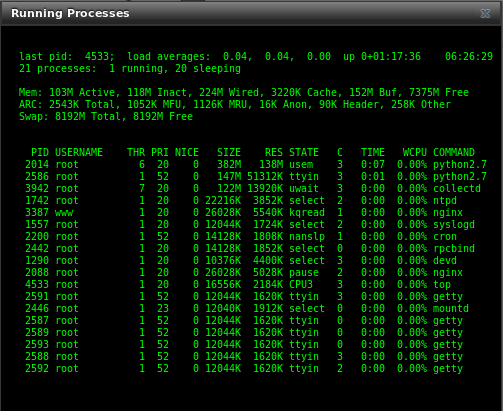This screenshot has width=503, height=411.
Task: Click the top process row with PID 4533
Action: coord(238,284)
